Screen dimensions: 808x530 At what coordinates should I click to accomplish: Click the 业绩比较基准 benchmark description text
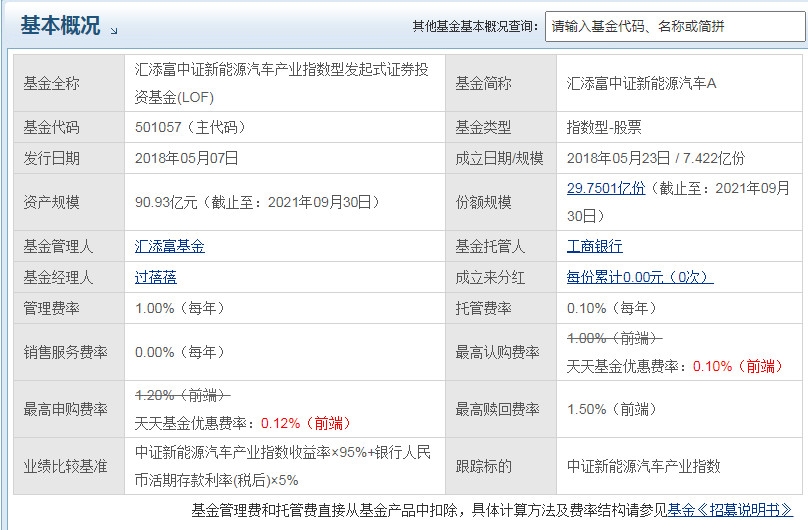(282, 466)
